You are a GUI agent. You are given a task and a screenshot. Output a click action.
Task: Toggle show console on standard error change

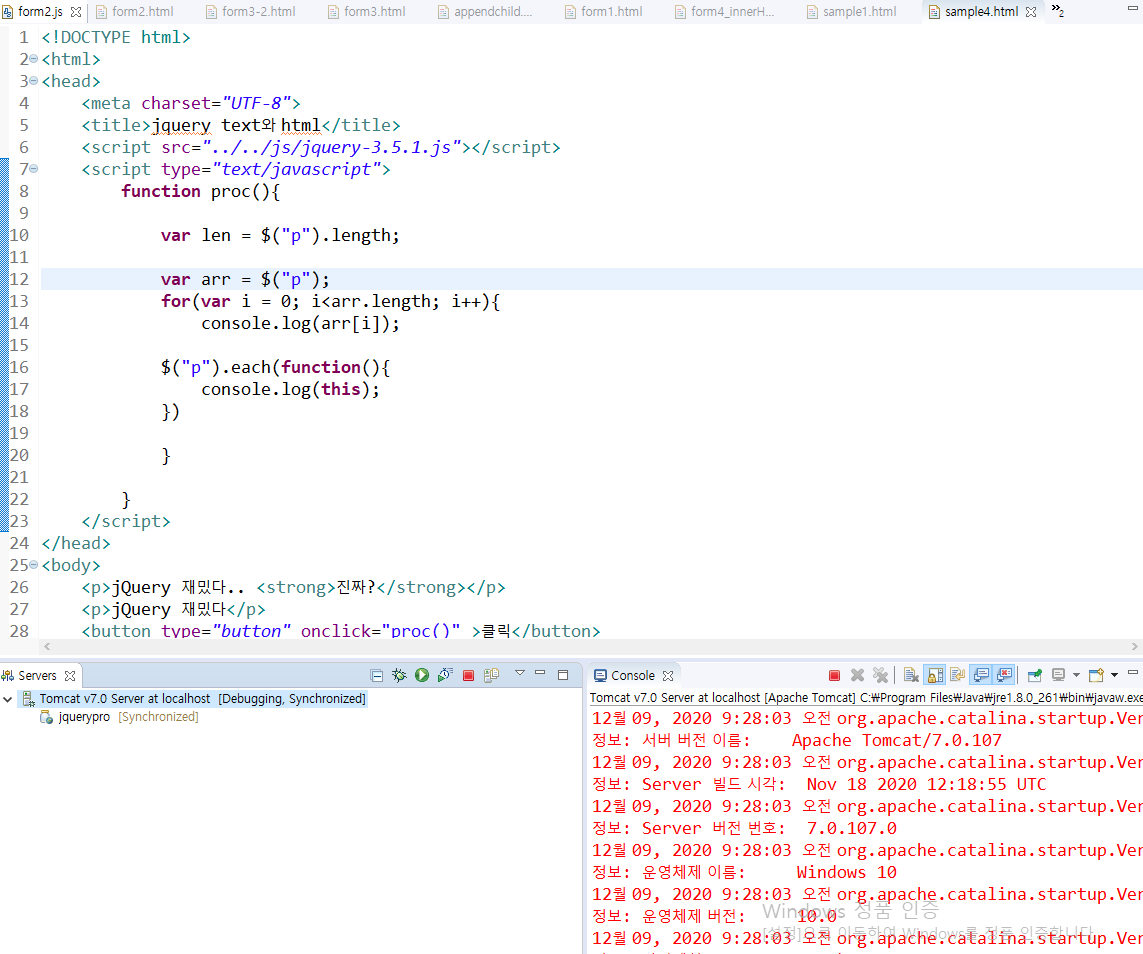[1004, 676]
